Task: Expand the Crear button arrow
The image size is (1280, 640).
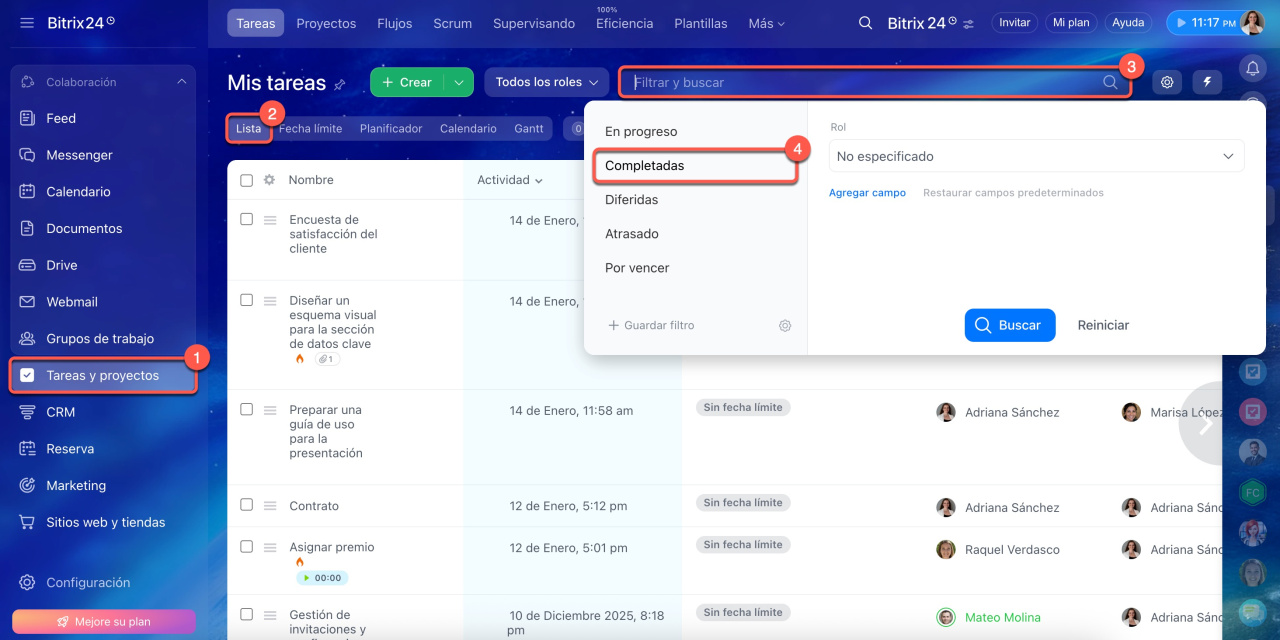Action: click(458, 82)
